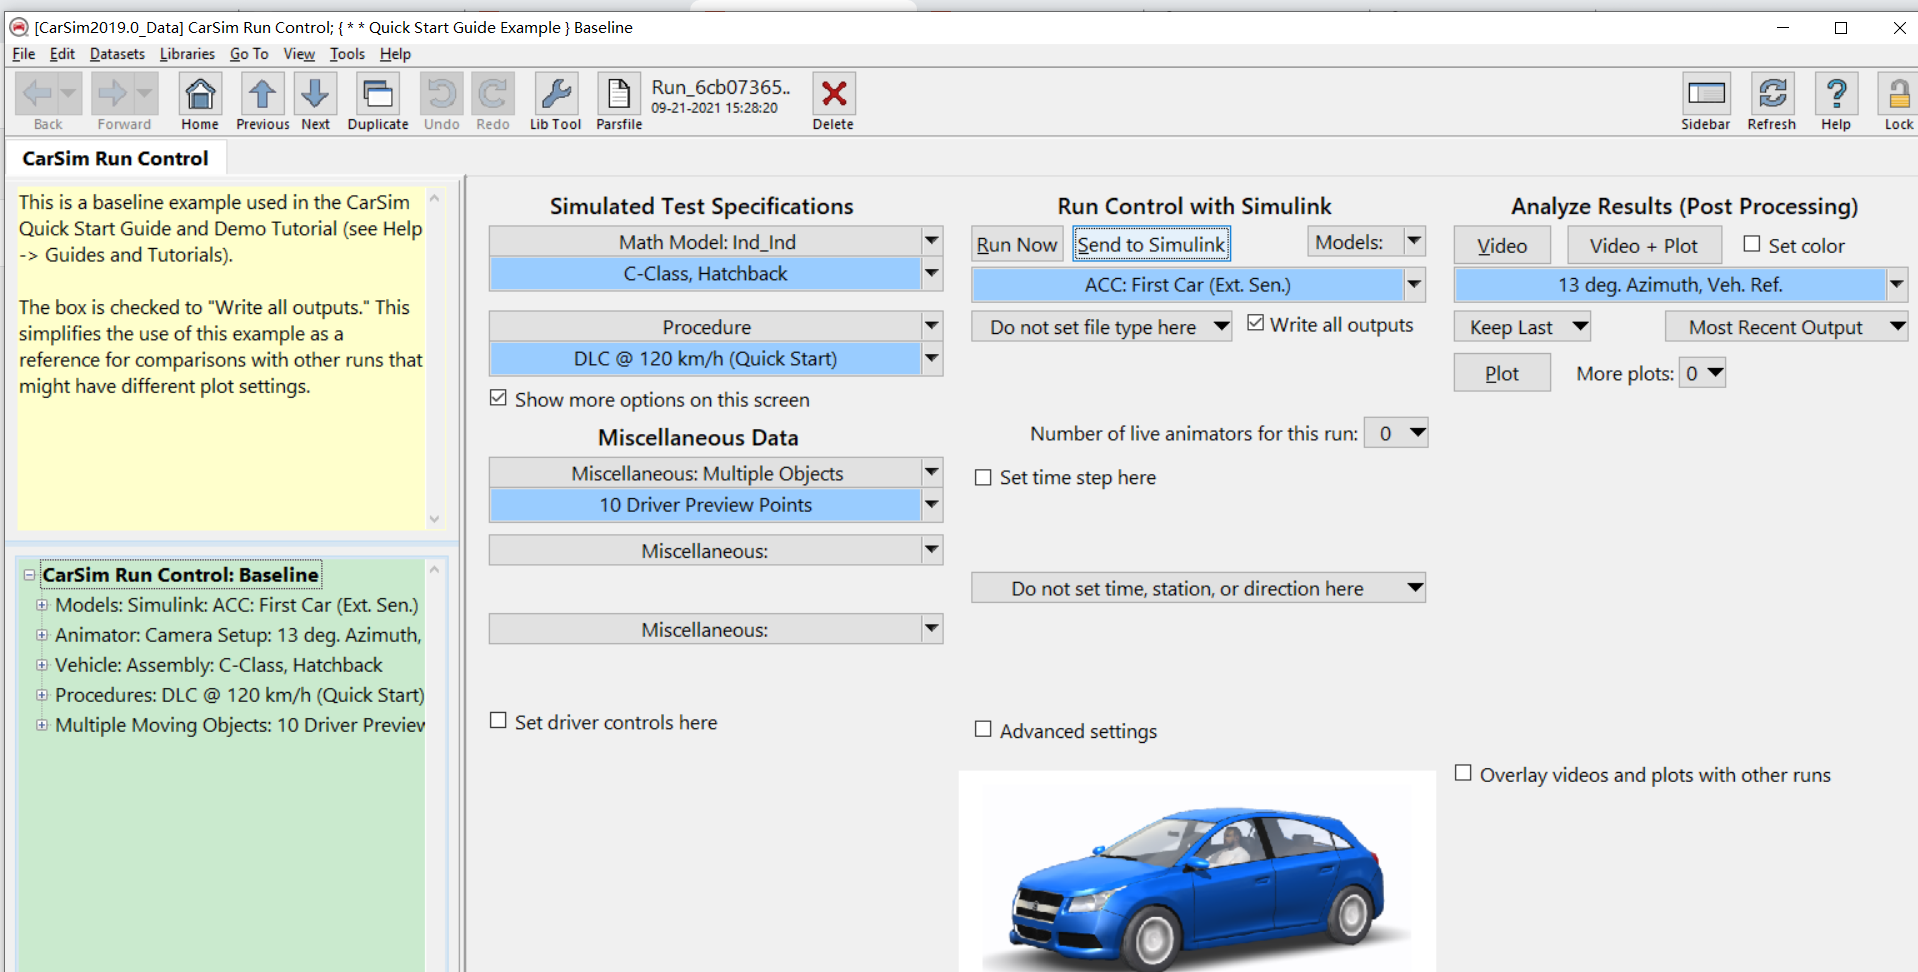This screenshot has height=972, width=1918.
Task: Collapse CarSim Run Control: Baseline tree root
Action: [x=29, y=575]
